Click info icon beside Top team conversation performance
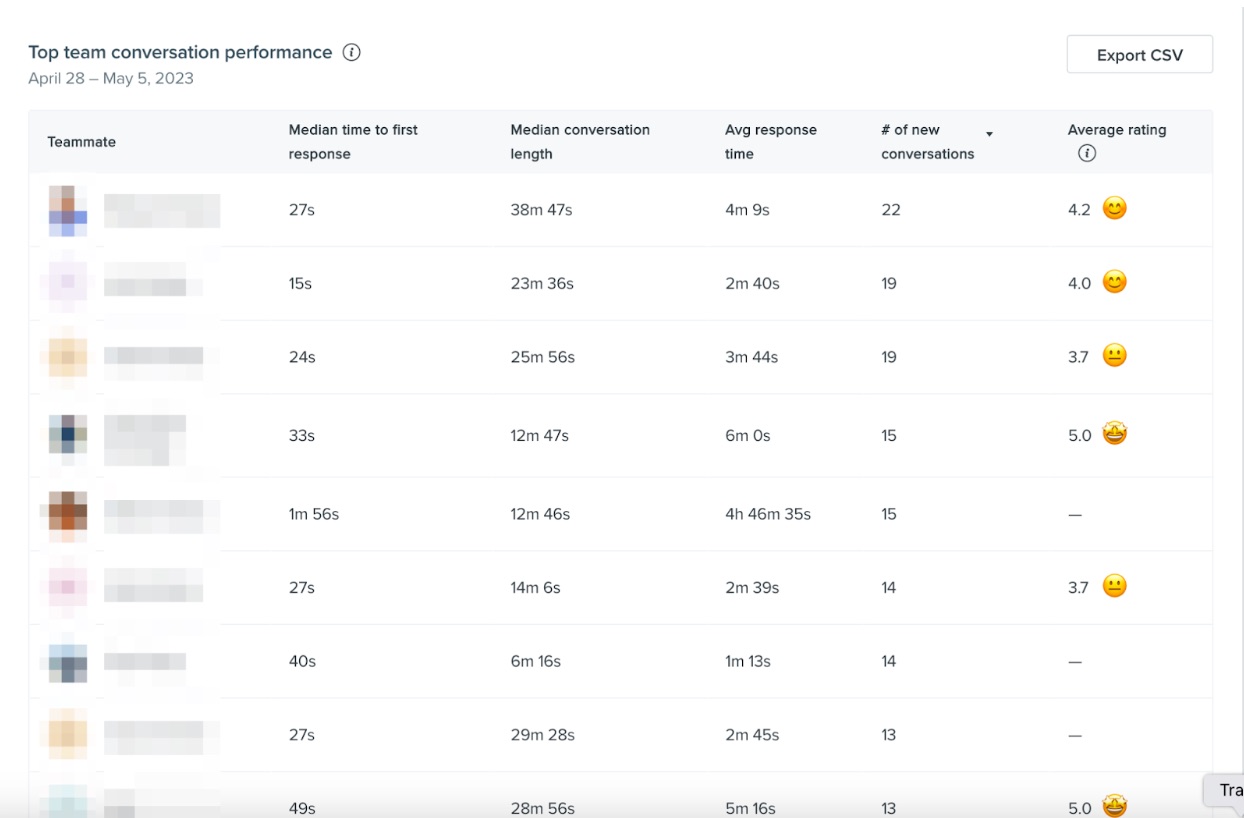 coord(351,52)
